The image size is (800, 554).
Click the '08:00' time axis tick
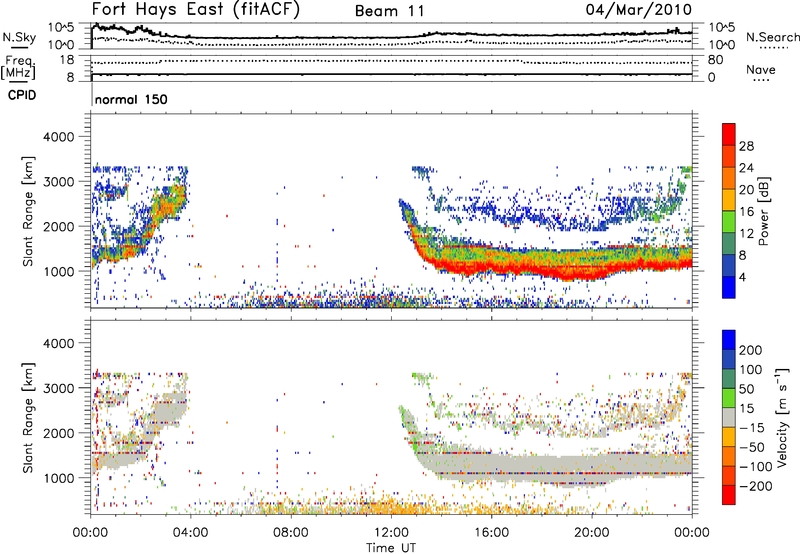291,533
